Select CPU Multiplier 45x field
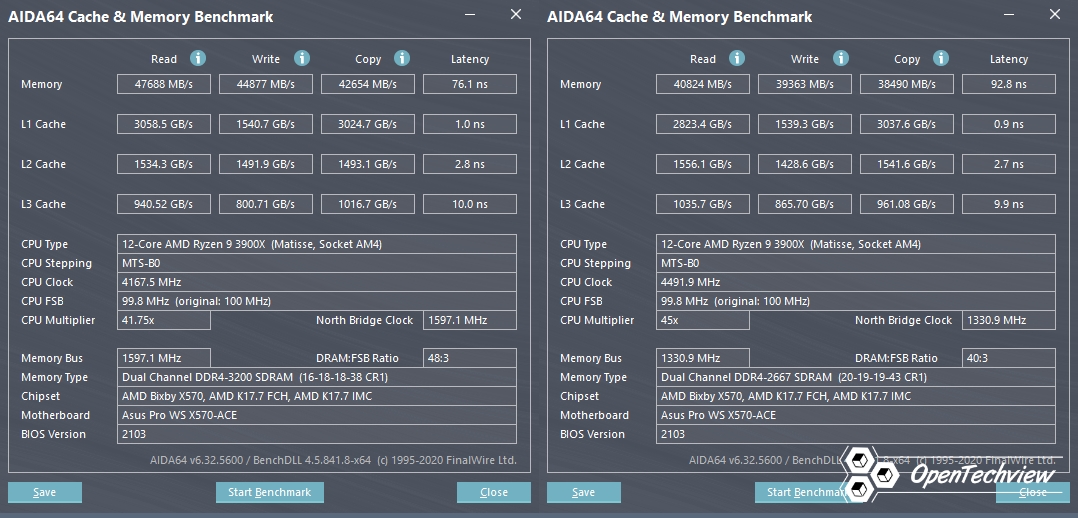The width and height of the screenshot is (1078, 518). click(x=703, y=321)
